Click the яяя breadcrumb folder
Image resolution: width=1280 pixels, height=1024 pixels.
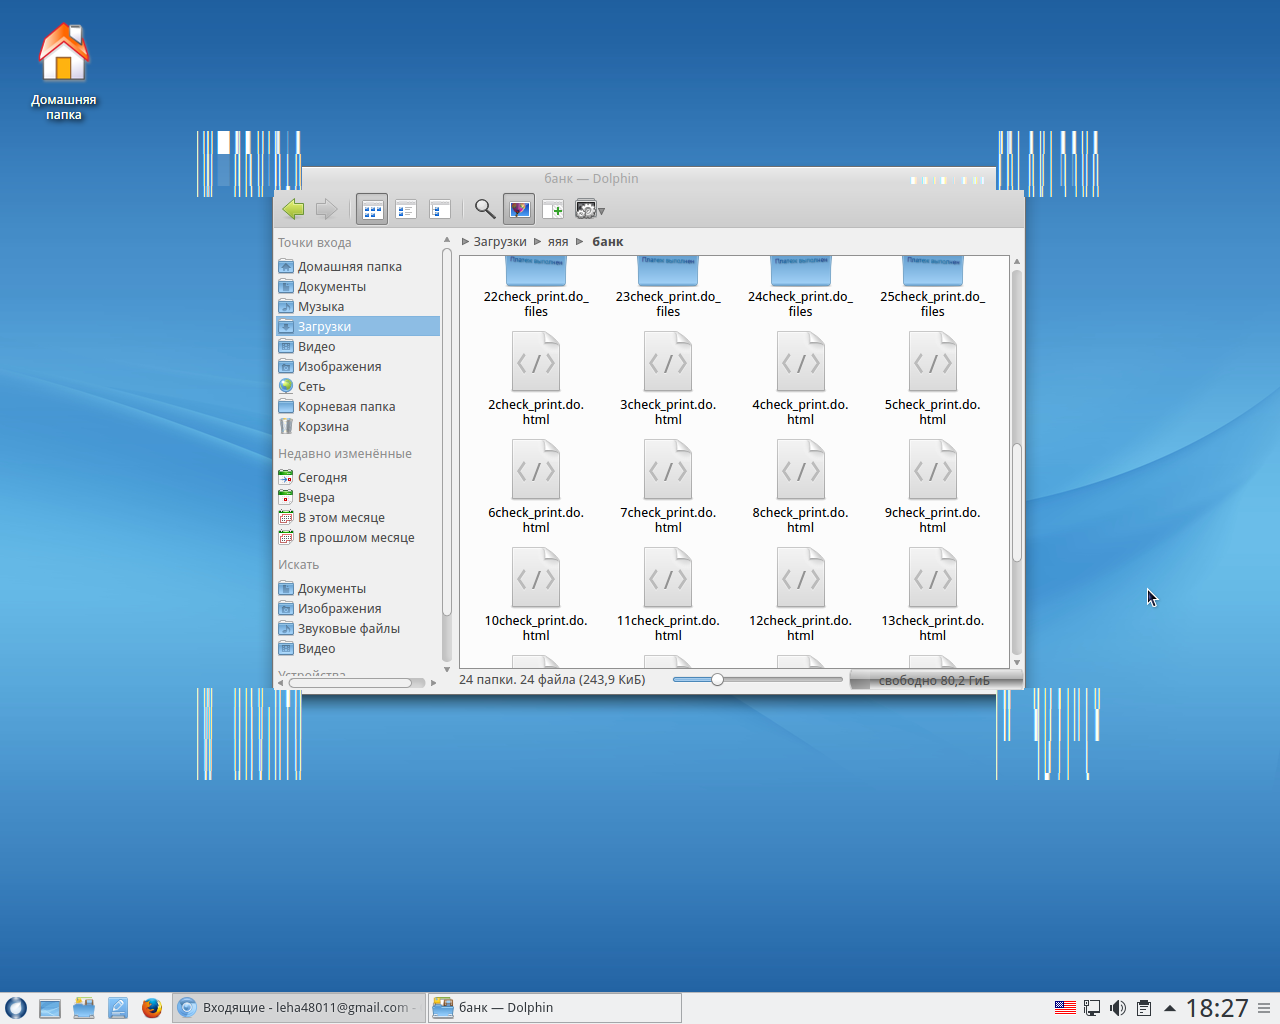[558, 242]
